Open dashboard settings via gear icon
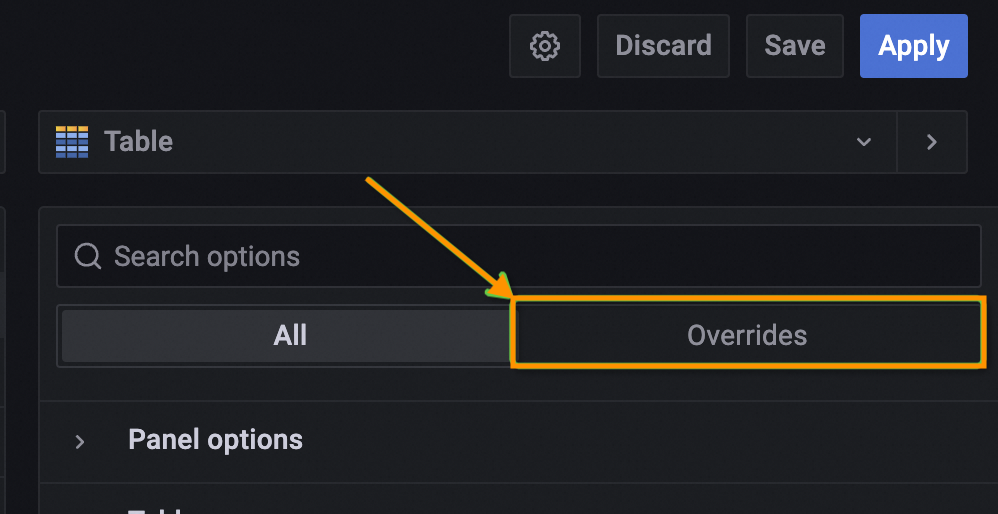The image size is (998, 514). [545, 46]
